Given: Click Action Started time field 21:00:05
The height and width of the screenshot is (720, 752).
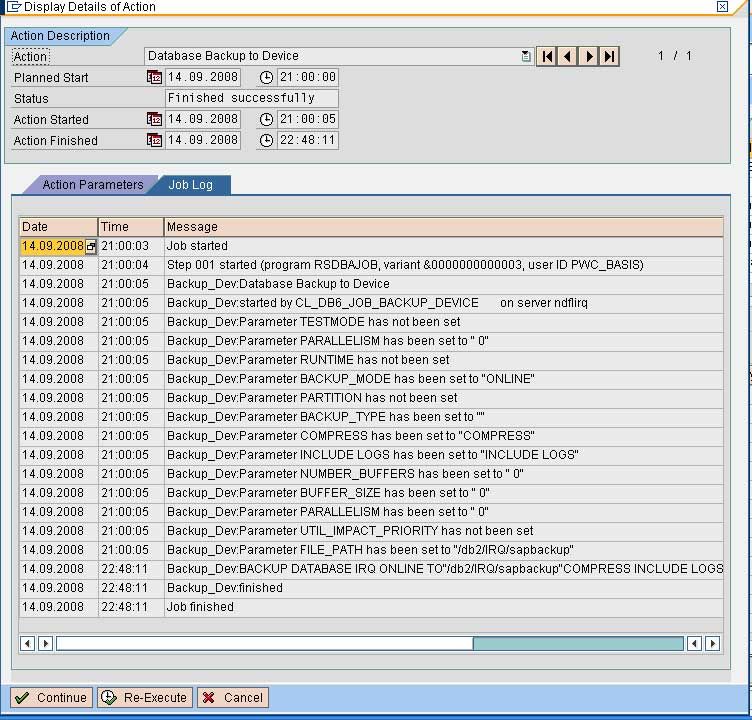Looking at the screenshot, I should (308, 119).
